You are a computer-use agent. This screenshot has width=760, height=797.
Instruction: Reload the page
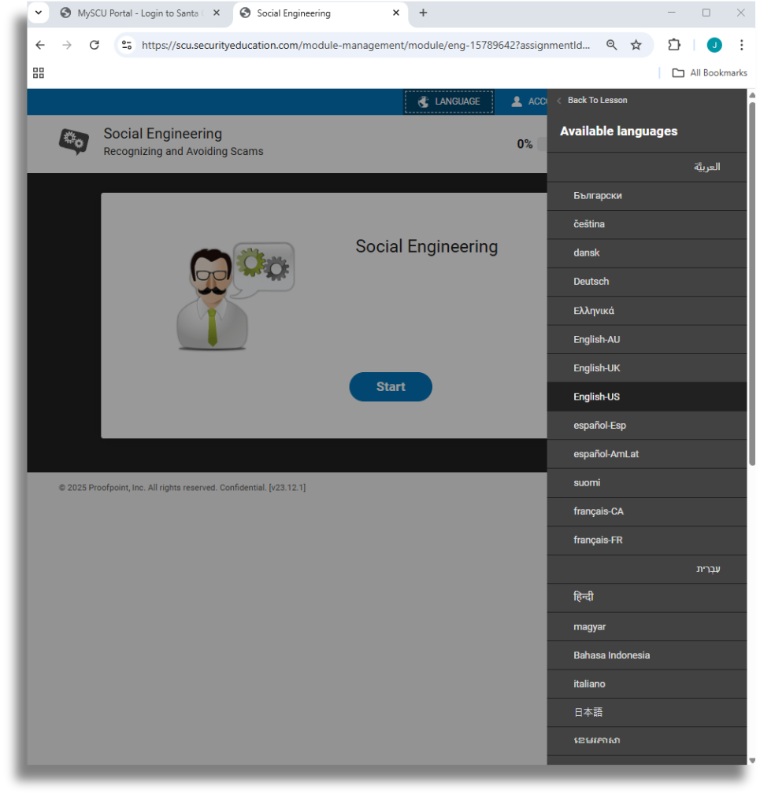(95, 45)
